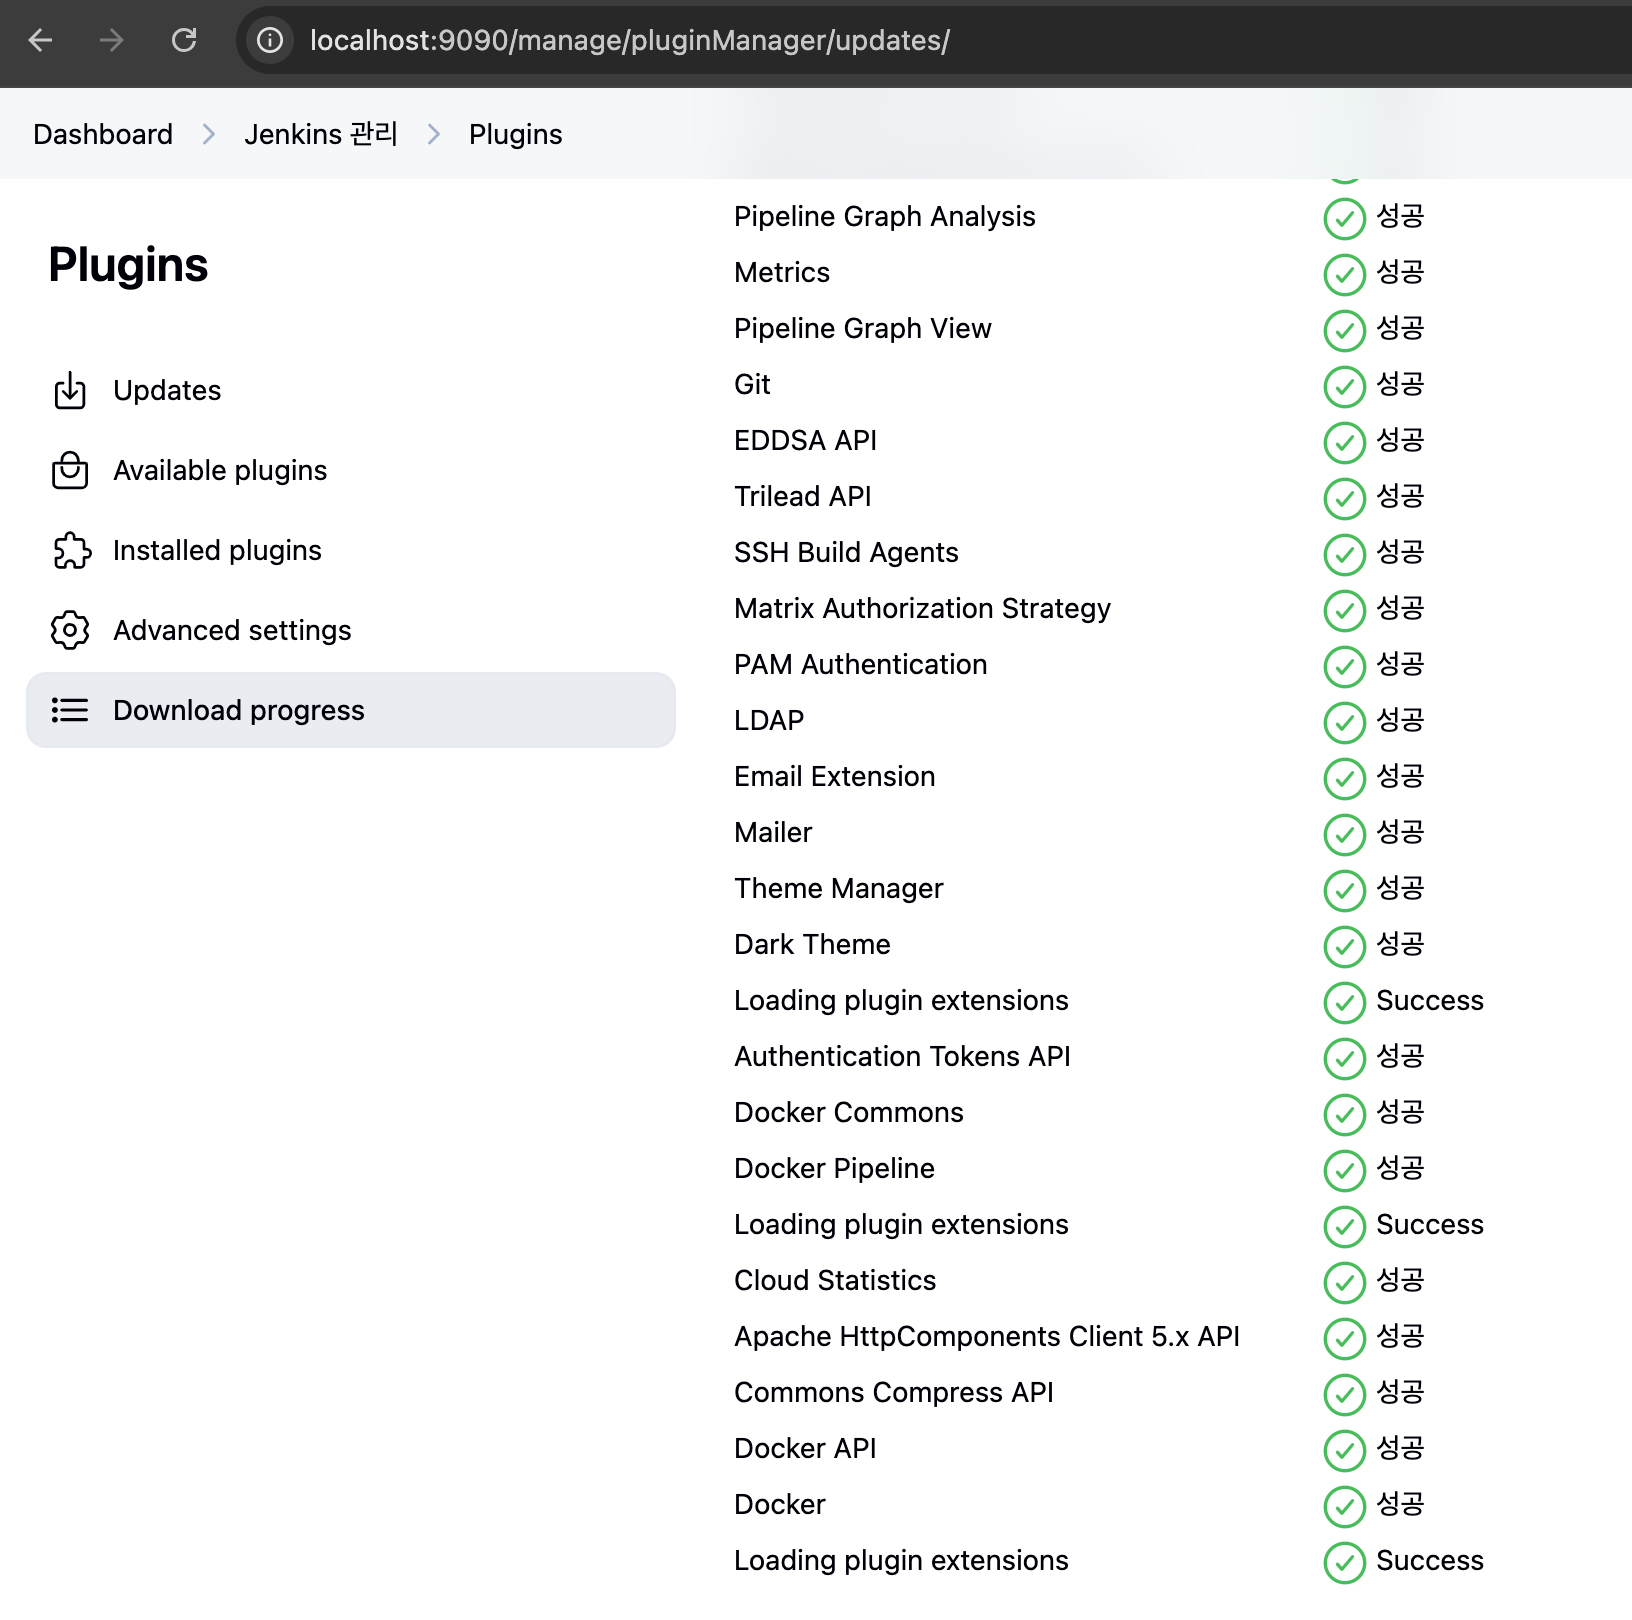Click the success checkmark beside Pipeline Graph View
Image resolution: width=1632 pixels, height=1620 pixels.
point(1344,330)
